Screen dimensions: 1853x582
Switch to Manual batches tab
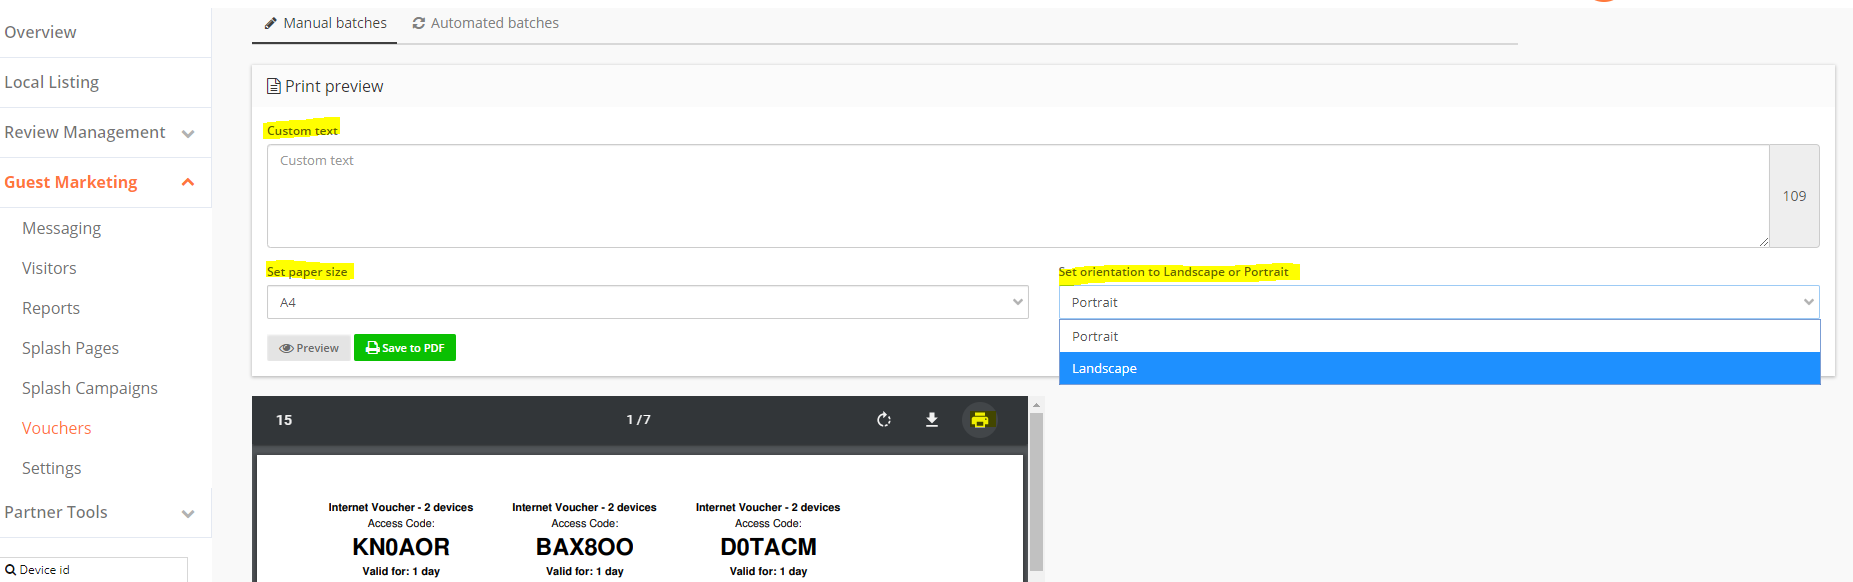(x=325, y=23)
